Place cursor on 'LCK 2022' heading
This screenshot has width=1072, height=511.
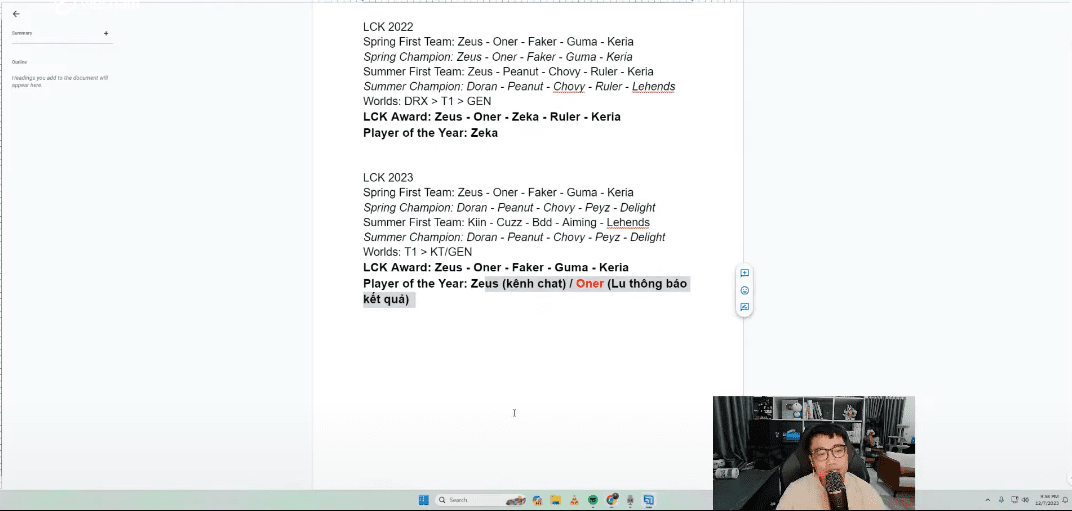pos(388,27)
